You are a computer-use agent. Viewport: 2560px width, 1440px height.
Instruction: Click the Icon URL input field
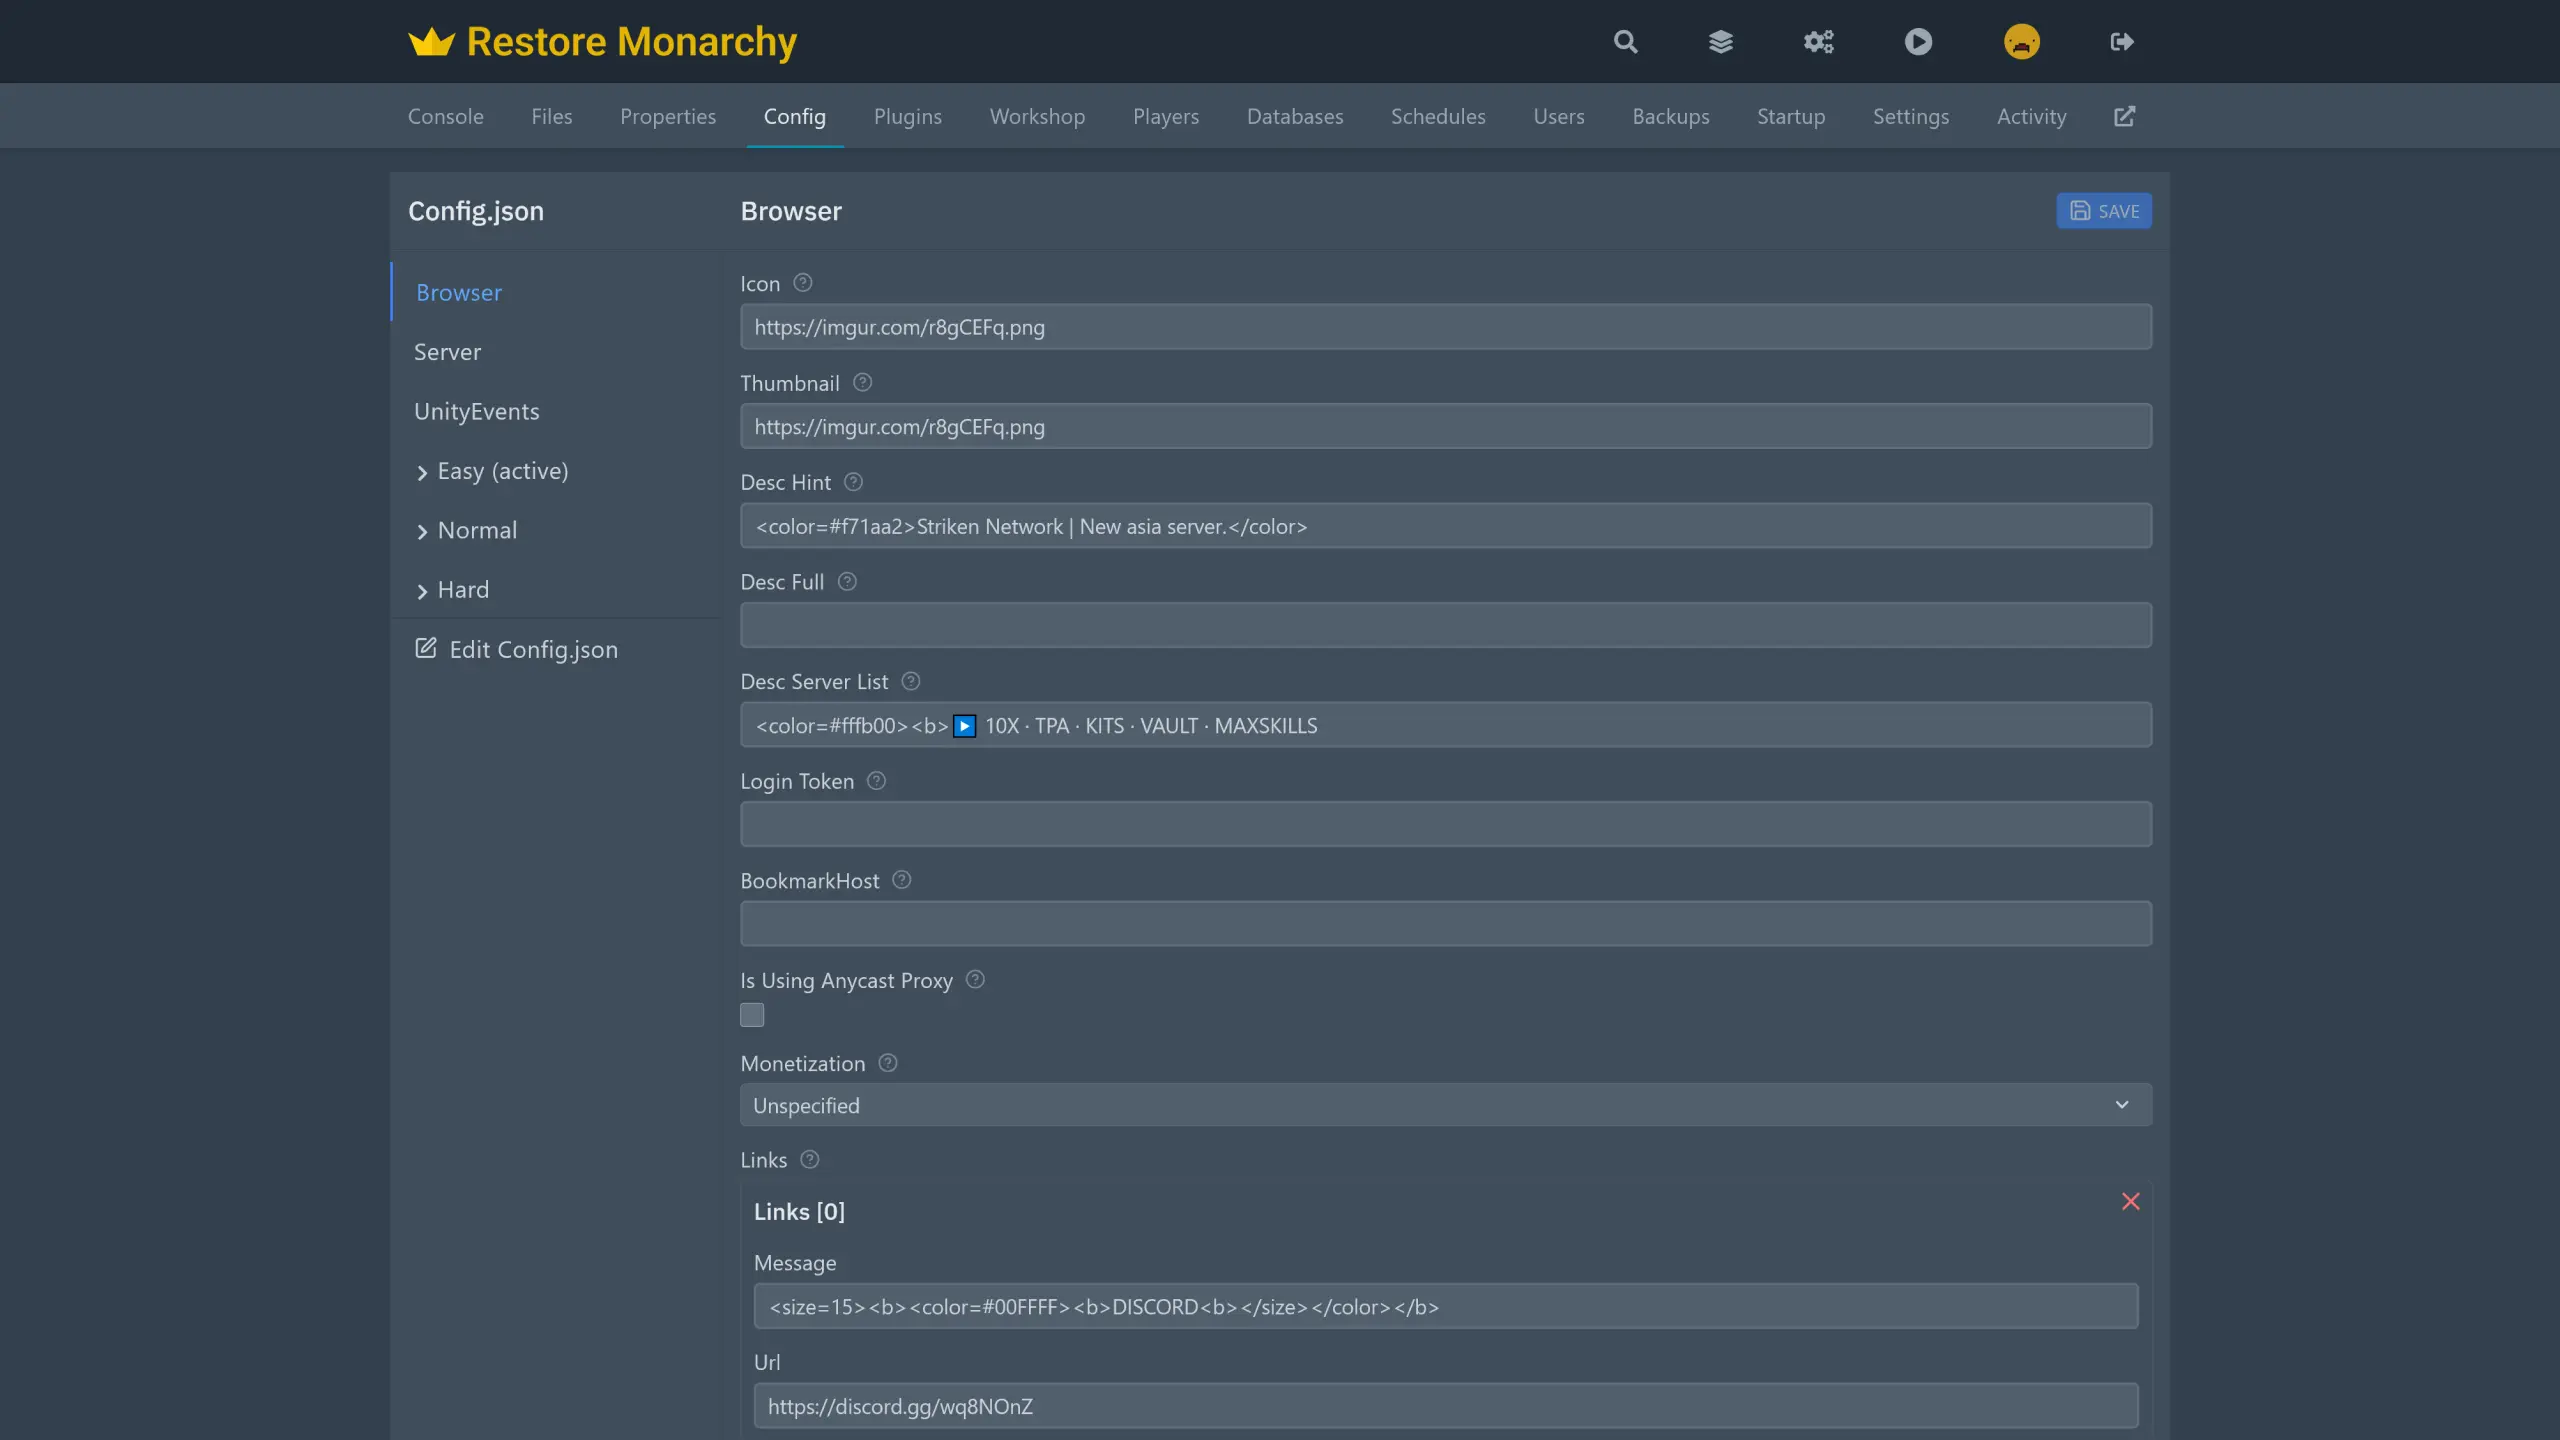coord(1446,327)
